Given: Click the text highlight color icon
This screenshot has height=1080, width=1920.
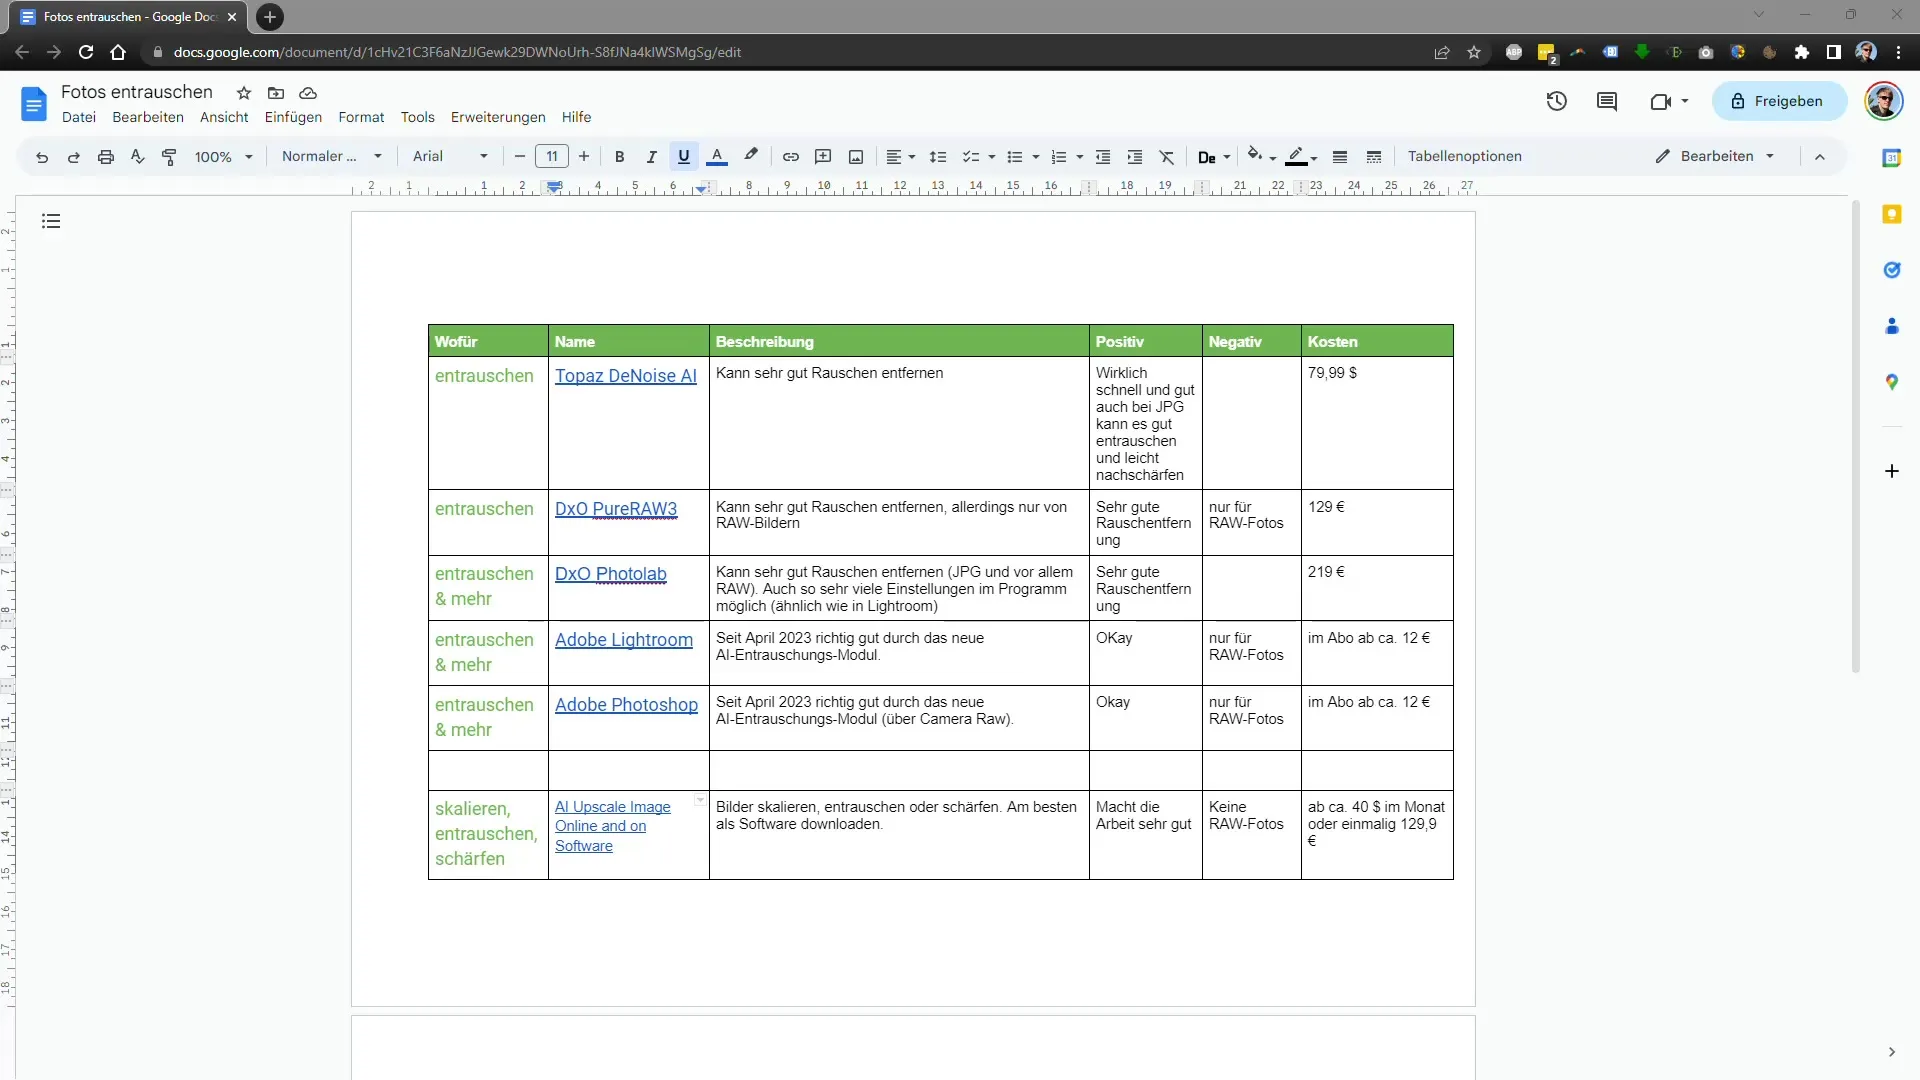Looking at the screenshot, I should (750, 156).
